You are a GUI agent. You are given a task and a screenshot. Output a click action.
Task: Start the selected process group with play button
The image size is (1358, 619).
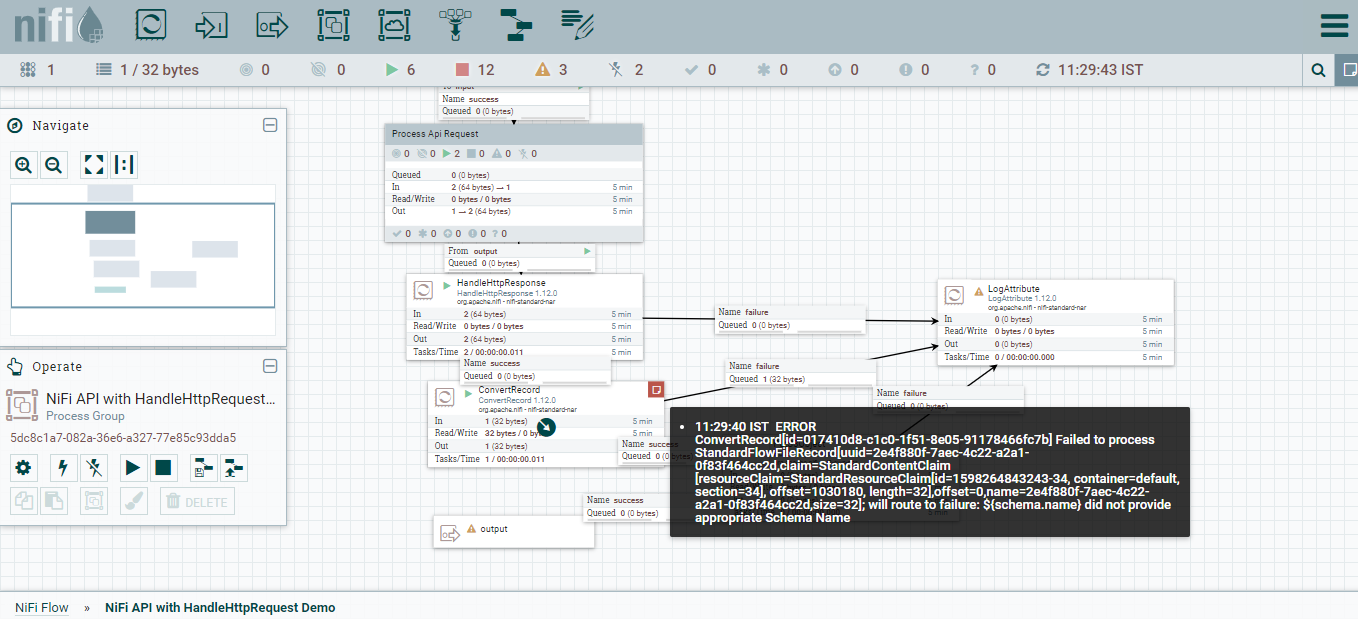tap(133, 467)
